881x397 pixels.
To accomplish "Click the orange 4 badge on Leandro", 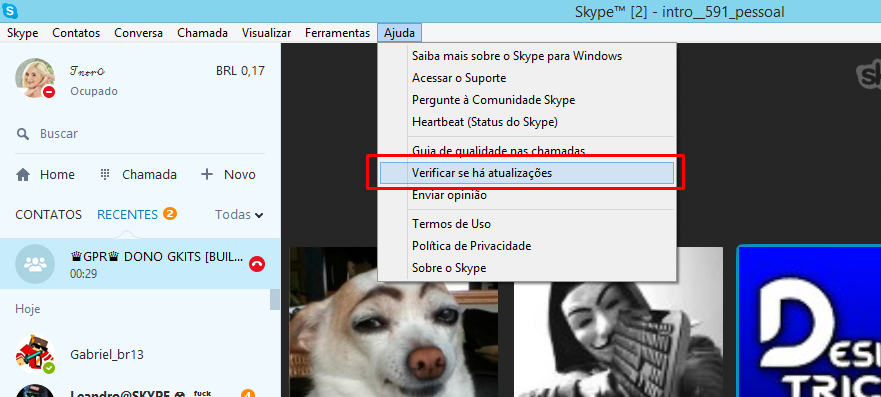I will 248,393.
